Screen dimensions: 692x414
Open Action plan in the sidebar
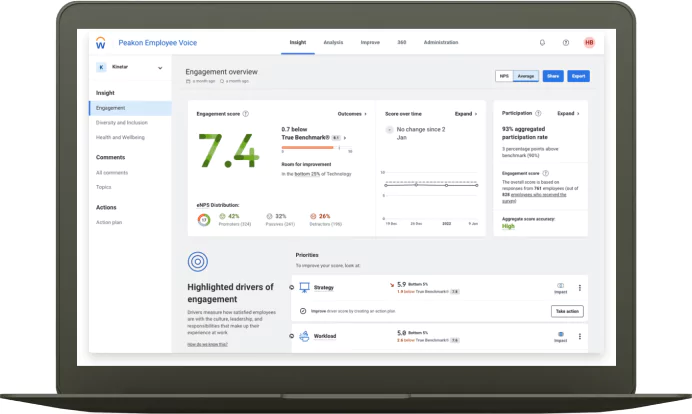coord(109,222)
